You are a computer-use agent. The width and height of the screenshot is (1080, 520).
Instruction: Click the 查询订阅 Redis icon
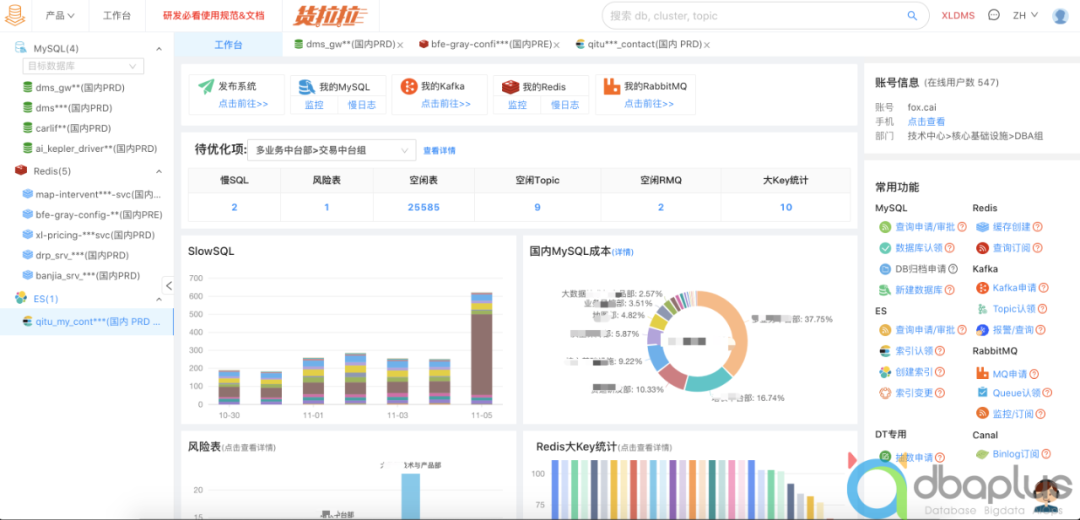(x=982, y=248)
